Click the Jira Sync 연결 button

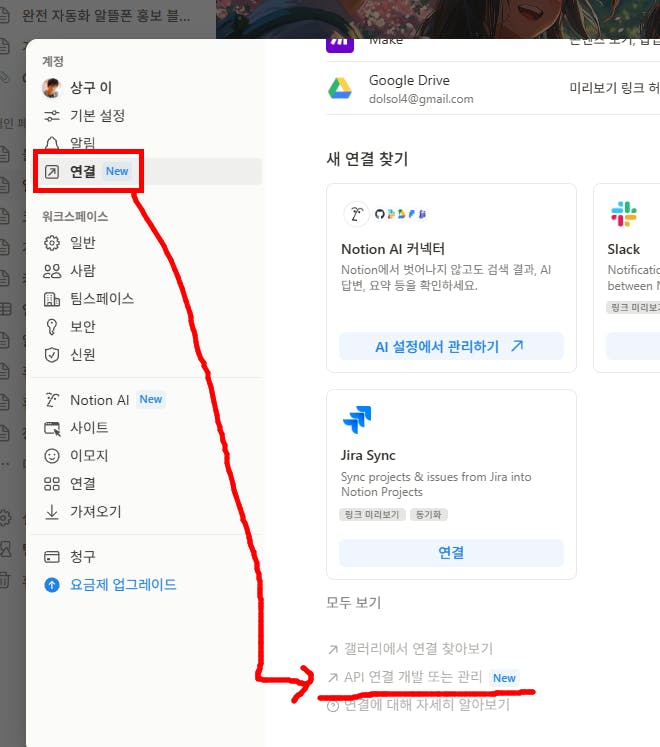[x=451, y=553]
